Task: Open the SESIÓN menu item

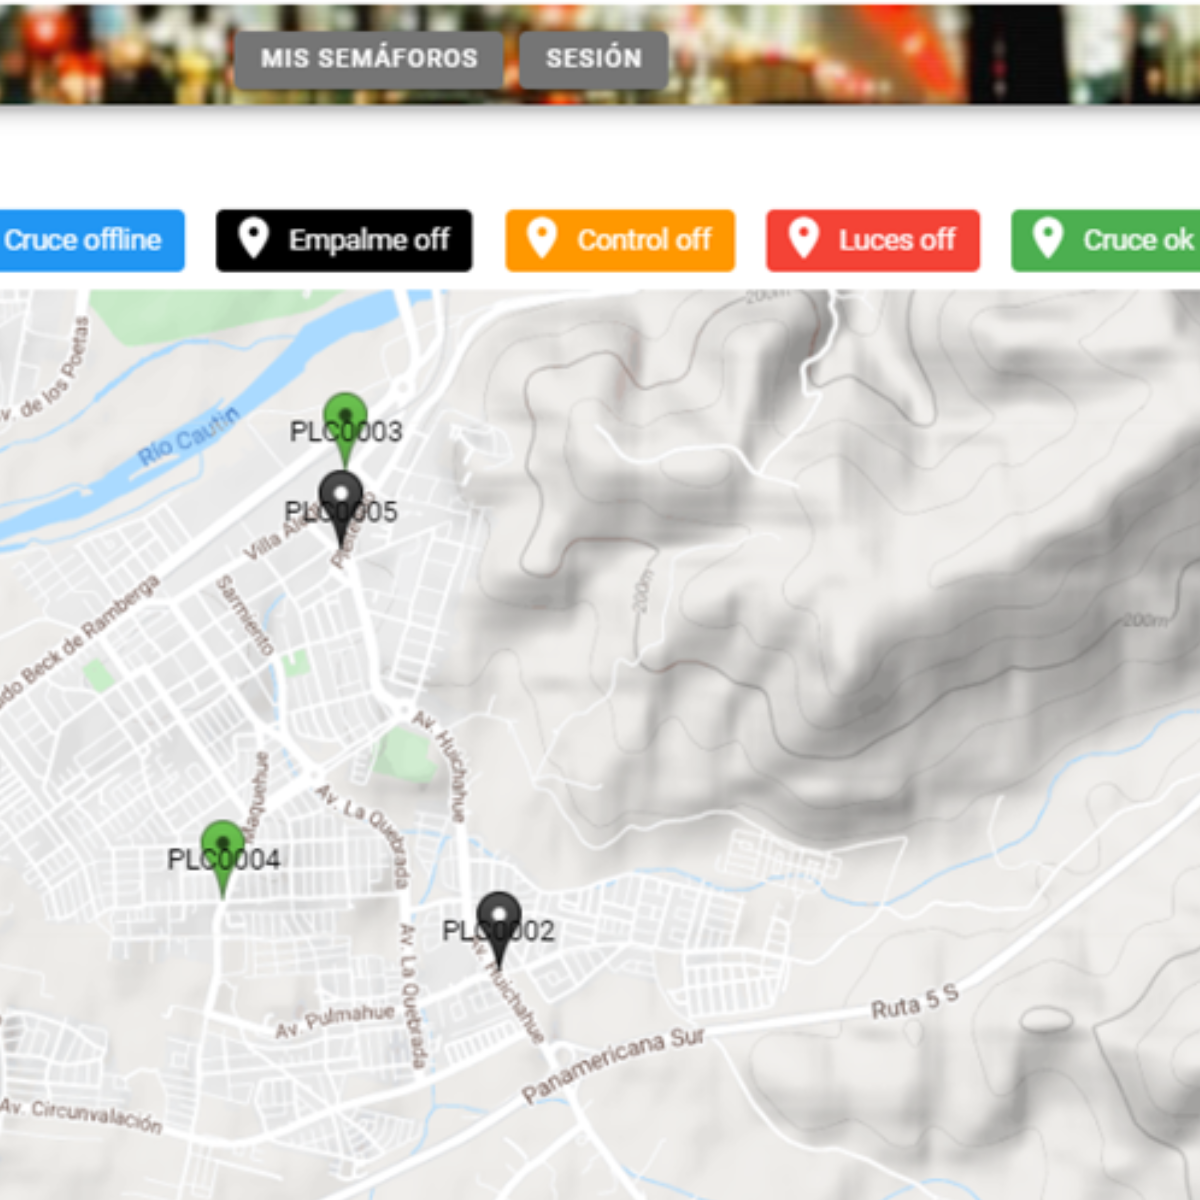Action: tap(593, 59)
